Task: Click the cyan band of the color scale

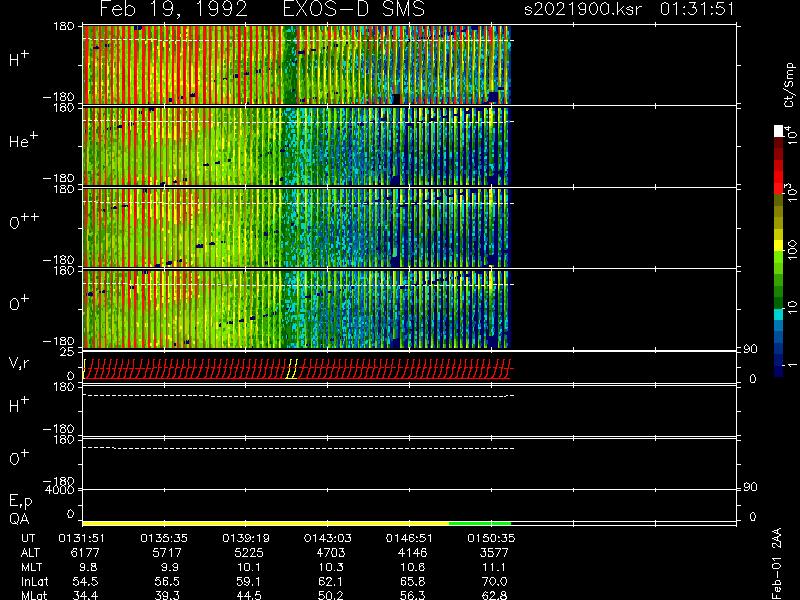Action: tap(779, 315)
